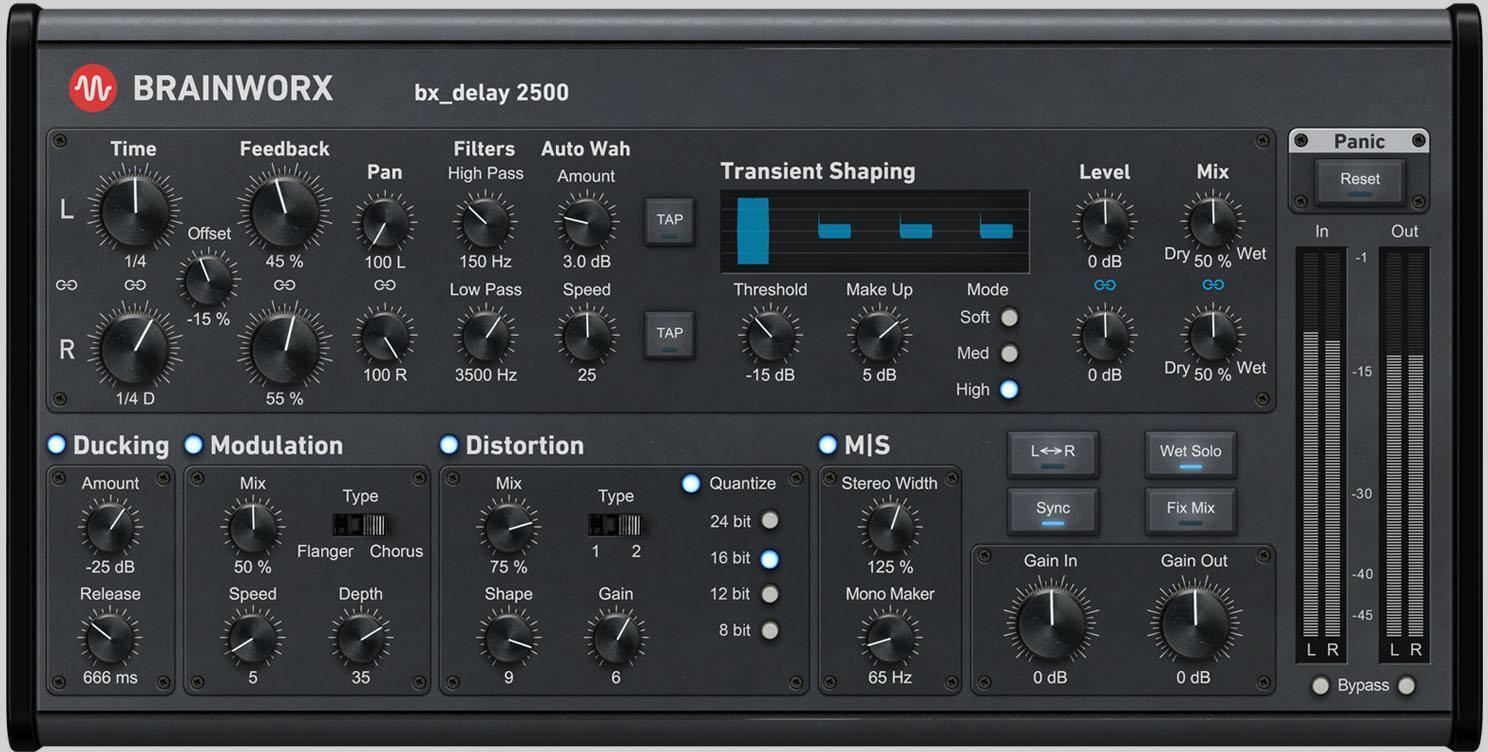
Task: Toggle the plugin Bypass
Action: (1322, 685)
